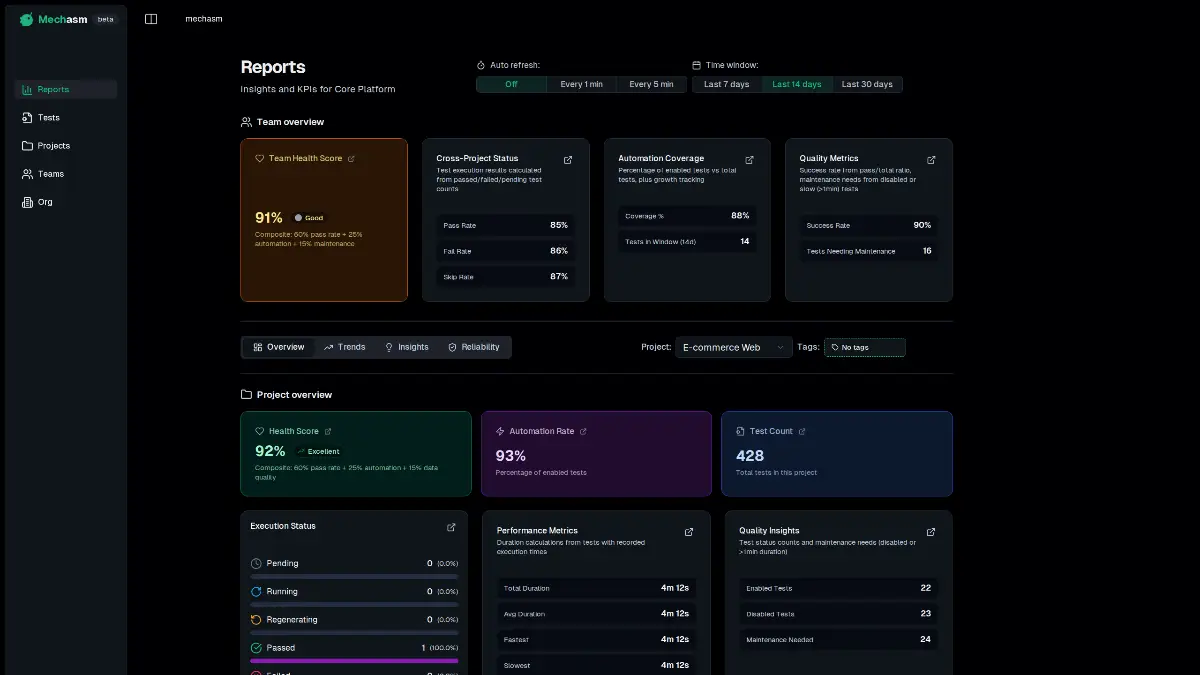Open external link icon on Automation Coverage

tap(750, 160)
